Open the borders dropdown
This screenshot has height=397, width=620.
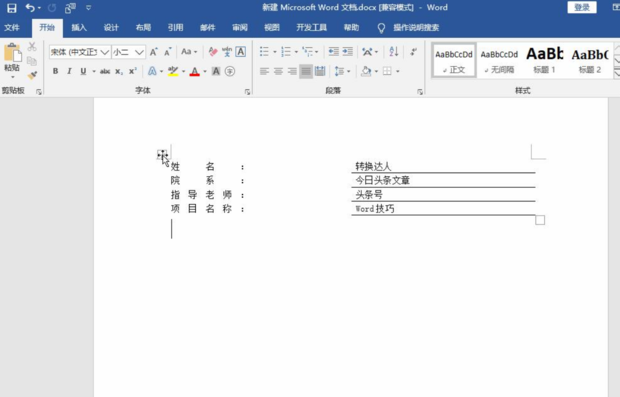[397, 71]
